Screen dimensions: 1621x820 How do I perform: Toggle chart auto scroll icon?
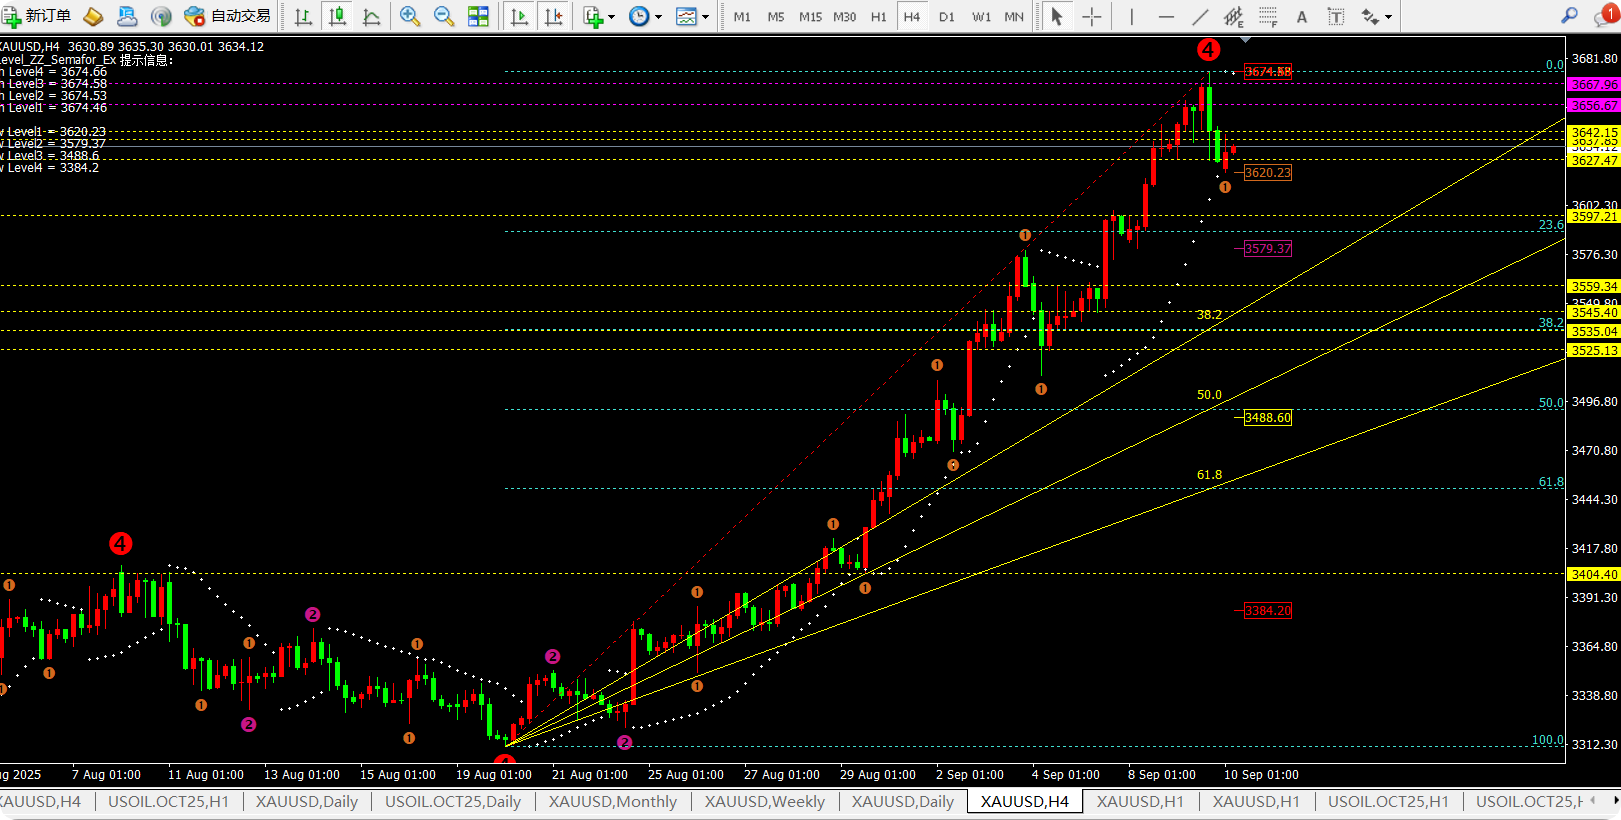[519, 16]
